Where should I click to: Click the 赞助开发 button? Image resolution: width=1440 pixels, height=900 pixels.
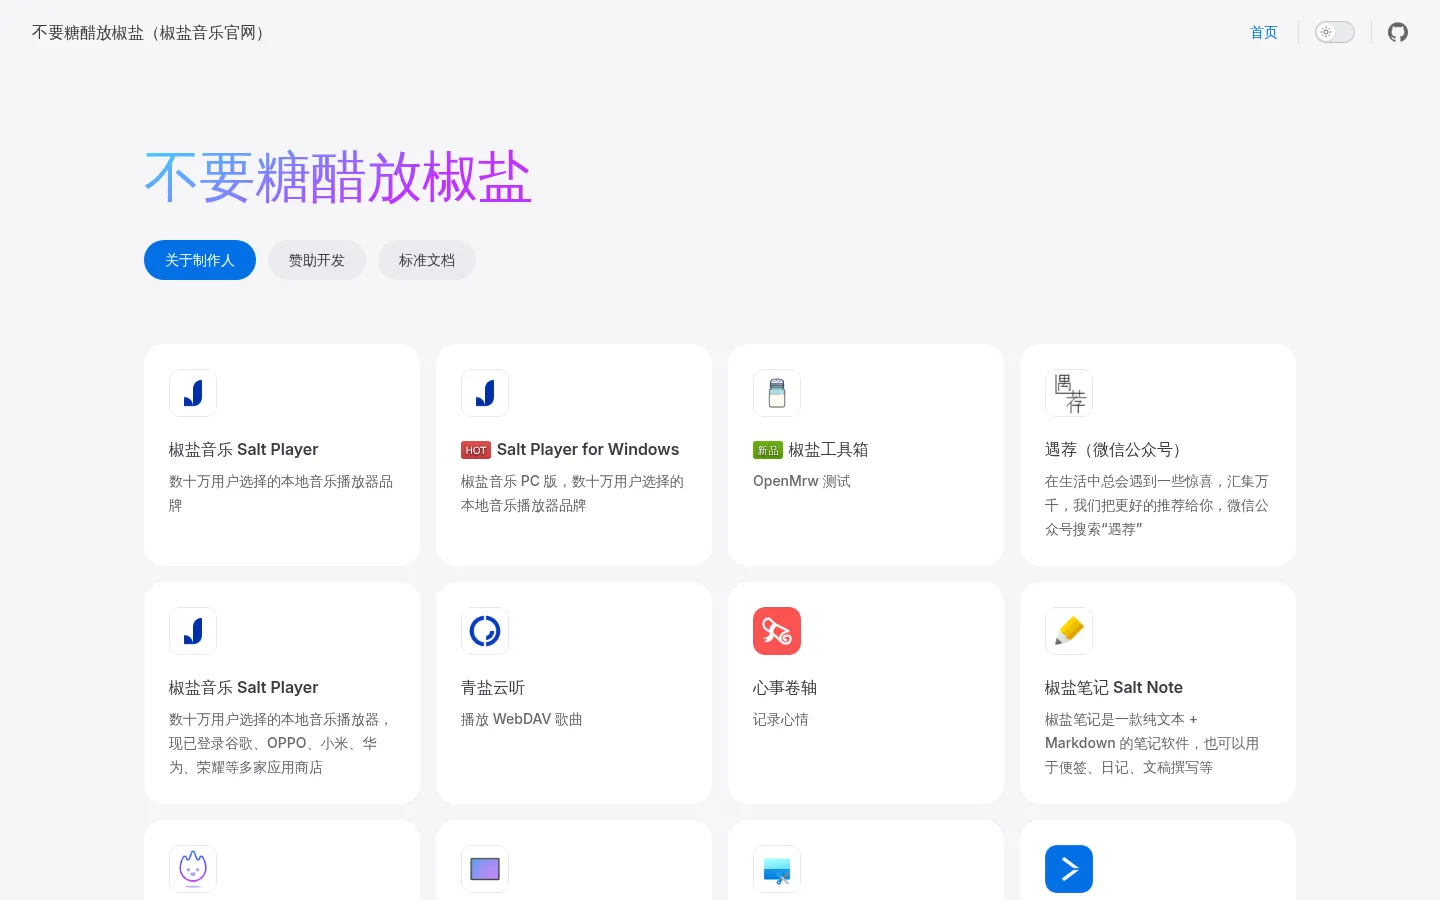click(x=317, y=260)
